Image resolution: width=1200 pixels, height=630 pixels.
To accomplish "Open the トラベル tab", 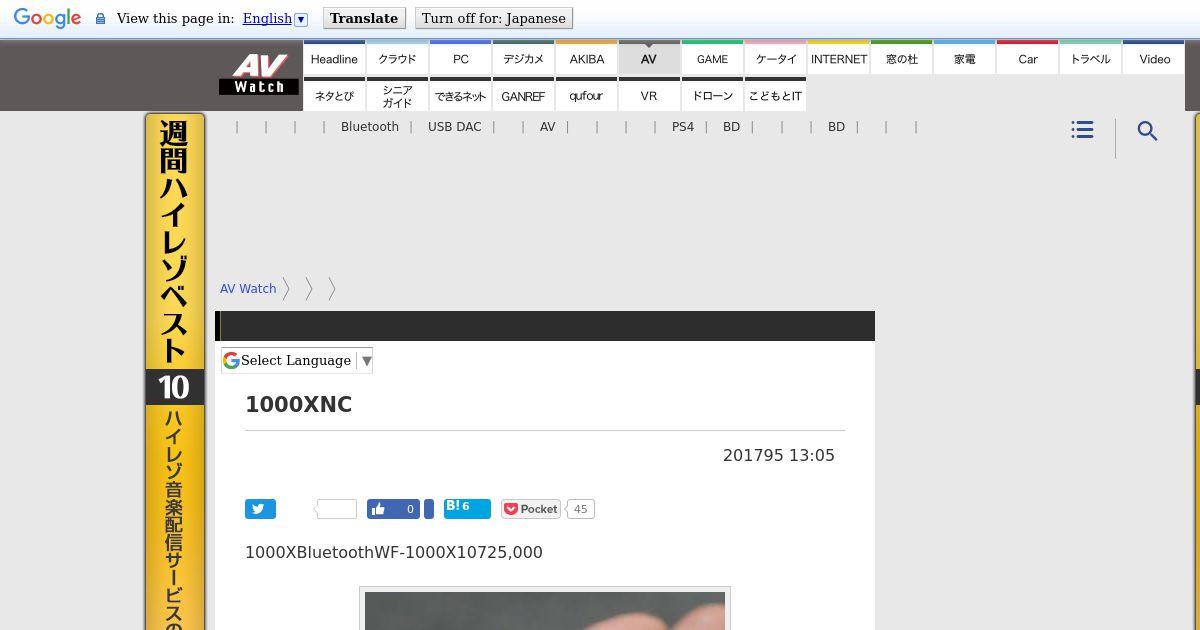I will coord(1090,58).
